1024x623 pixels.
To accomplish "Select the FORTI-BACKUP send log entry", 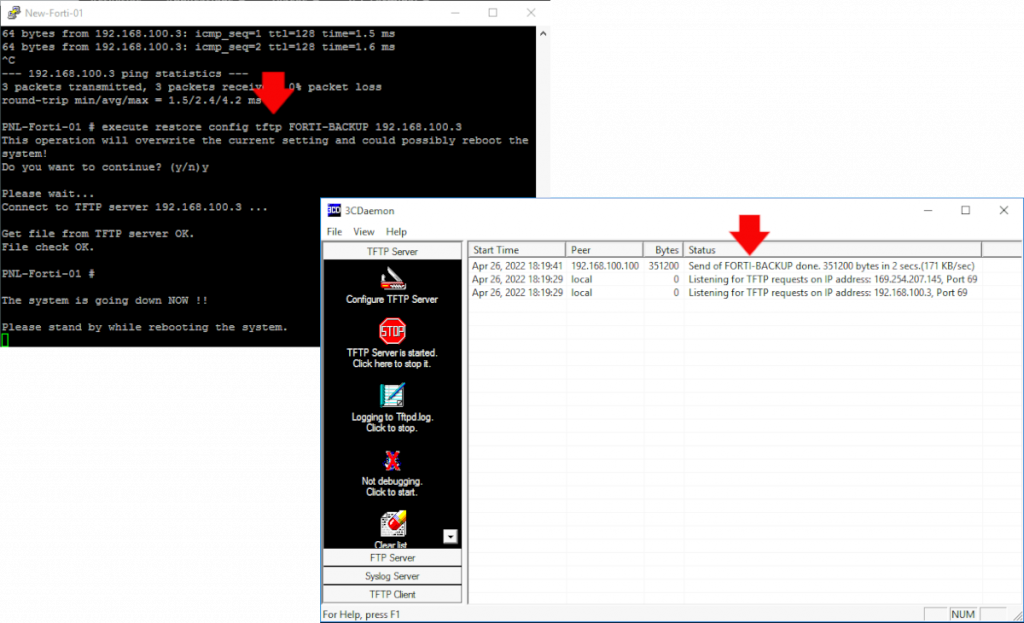I will pos(700,265).
